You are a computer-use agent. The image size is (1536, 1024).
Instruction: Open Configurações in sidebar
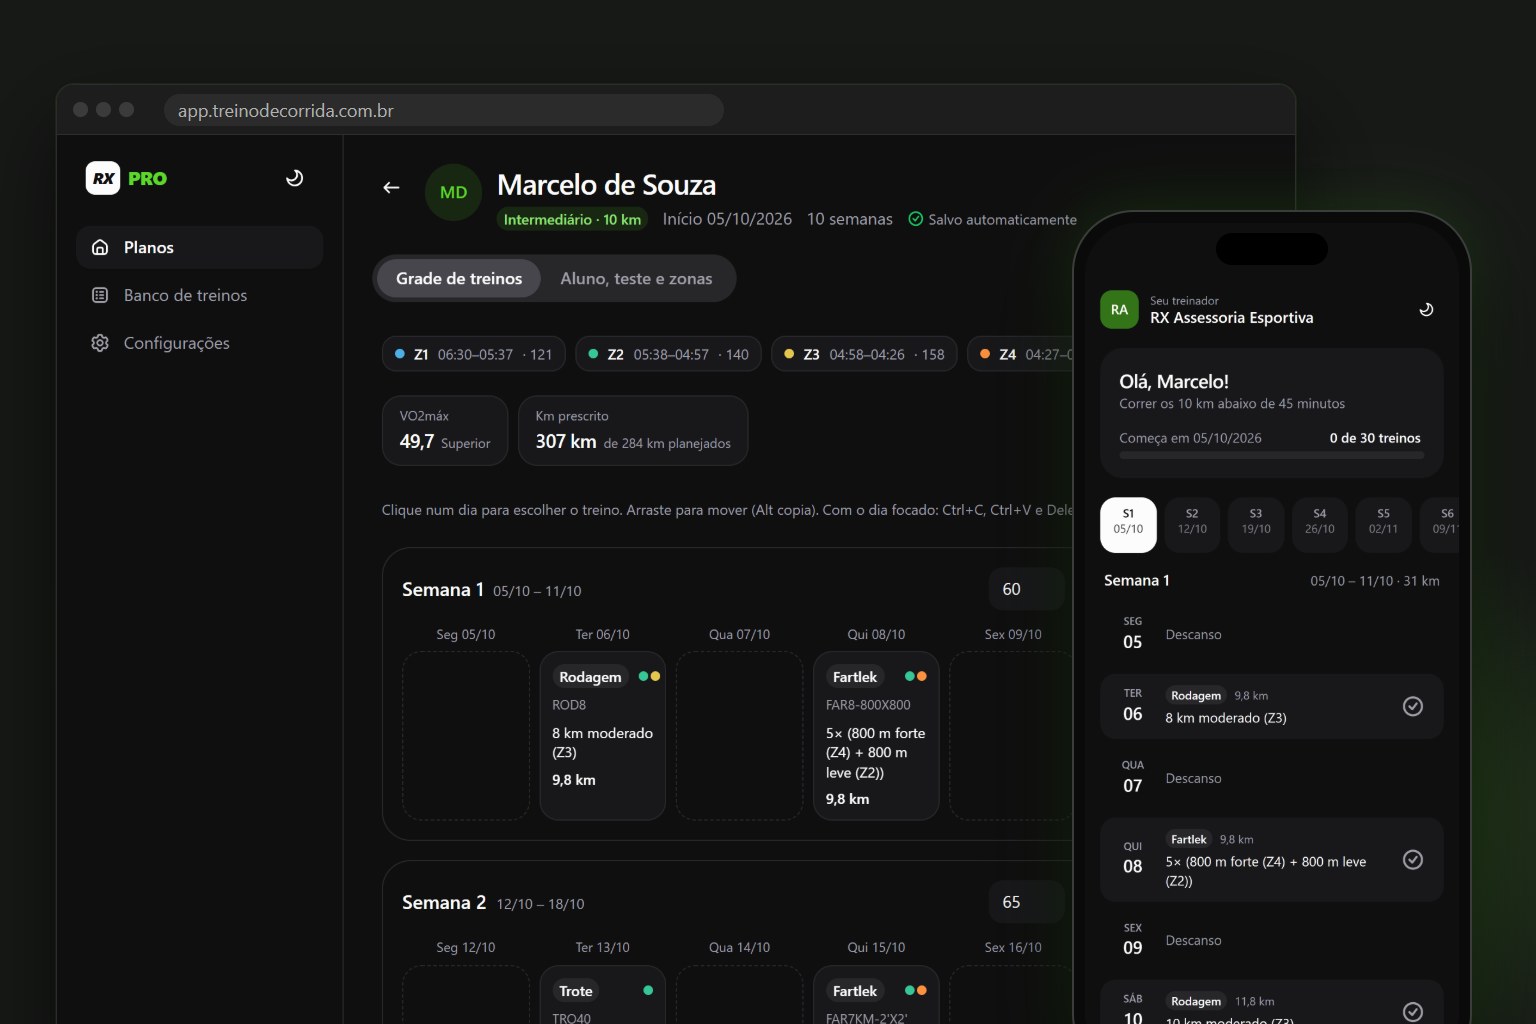click(x=199, y=343)
